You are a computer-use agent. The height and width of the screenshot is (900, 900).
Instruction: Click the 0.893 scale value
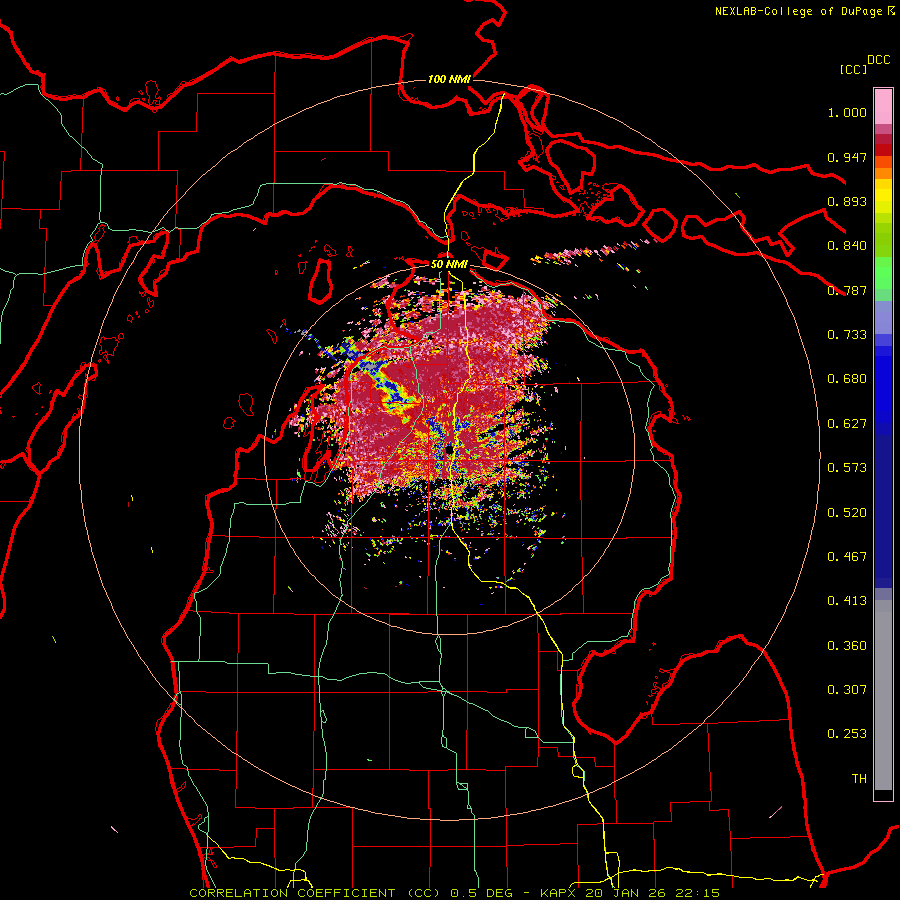847,201
